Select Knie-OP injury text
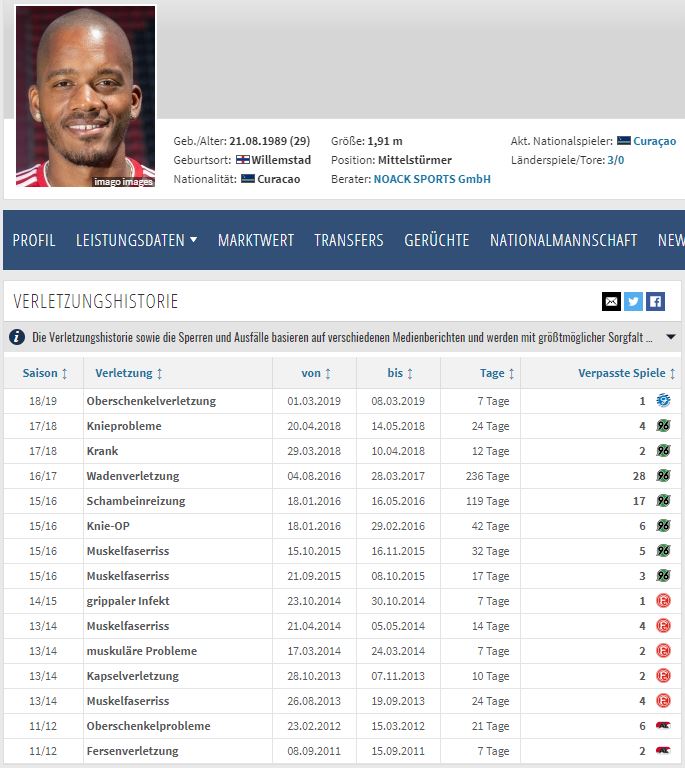This screenshot has width=685, height=768. 108,526
